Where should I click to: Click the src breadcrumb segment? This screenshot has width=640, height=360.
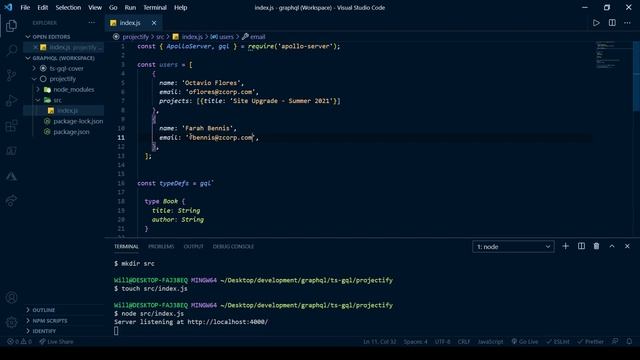tap(160, 37)
